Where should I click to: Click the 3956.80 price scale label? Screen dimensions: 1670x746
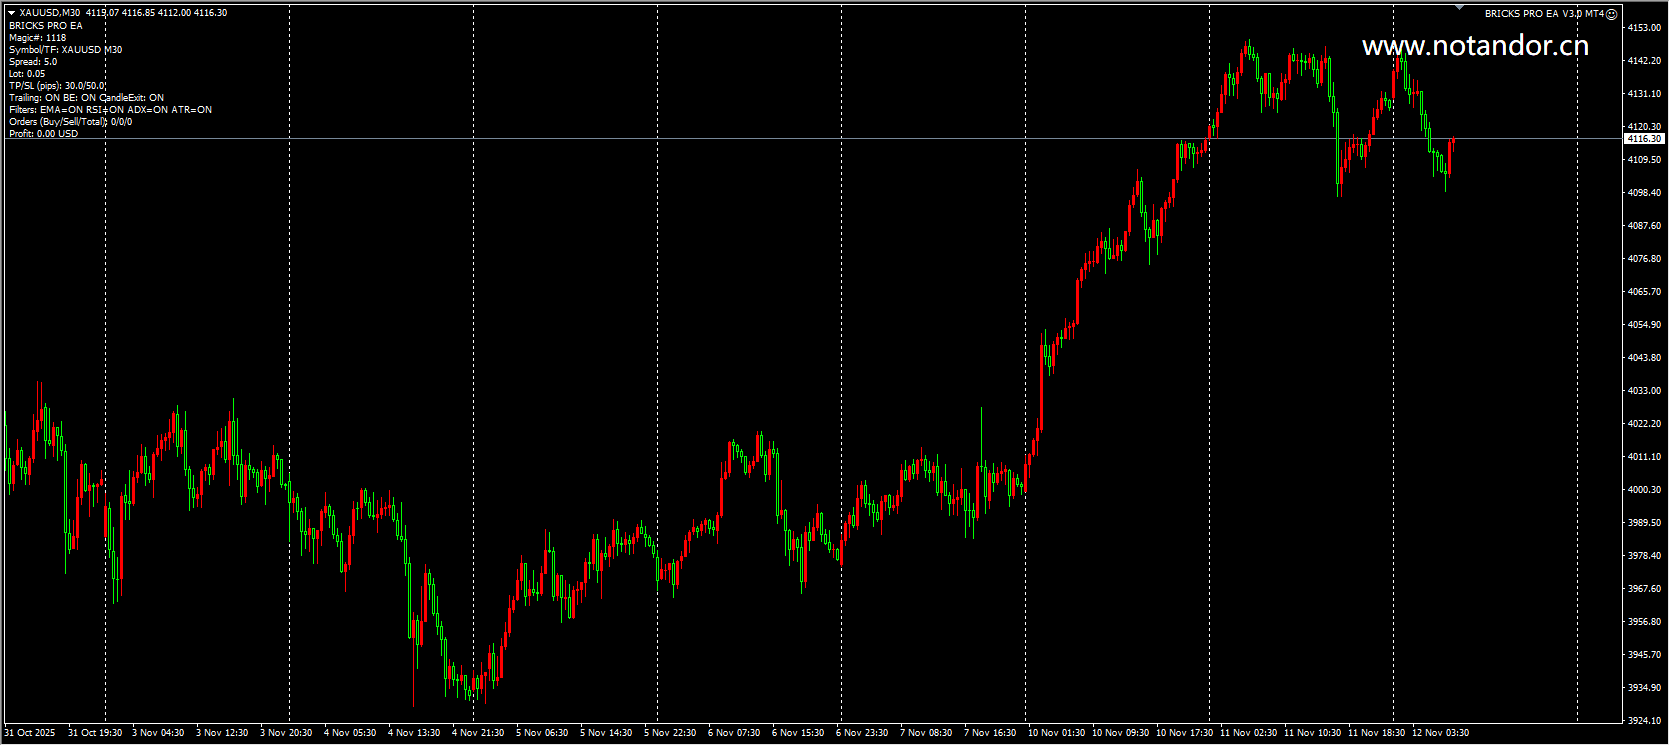point(1645,622)
